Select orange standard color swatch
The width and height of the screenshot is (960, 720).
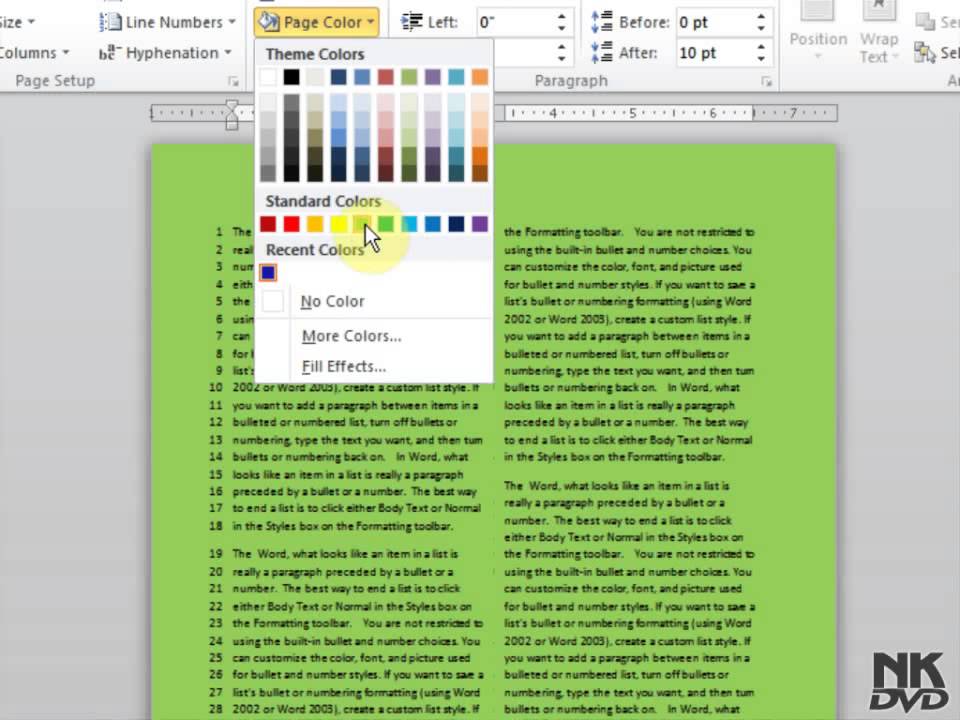pyautogui.click(x=315, y=224)
